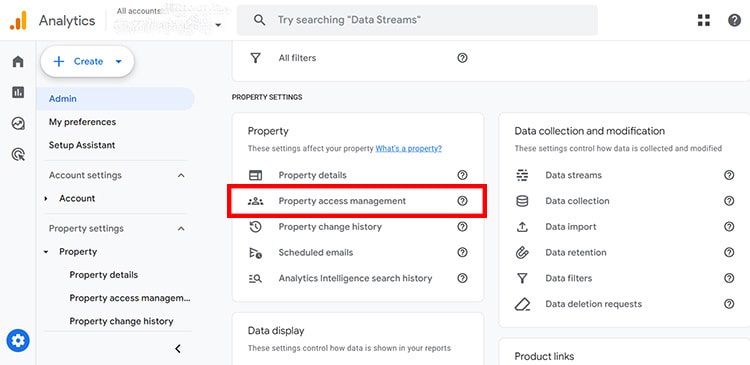The image size is (750, 365).
Task: Open help for Data deletion requests
Action: (729, 304)
